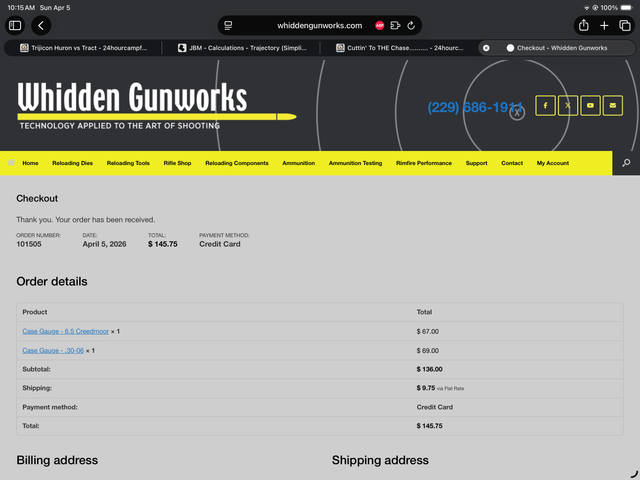
Task: Check the battery status indicator
Action: [x=626, y=7]
